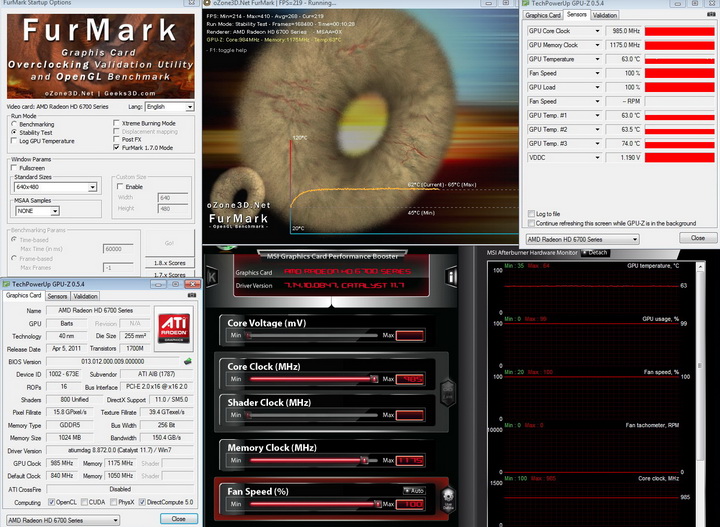
Task: Click the Memory Clock value field
Action: tap(410, 460)
